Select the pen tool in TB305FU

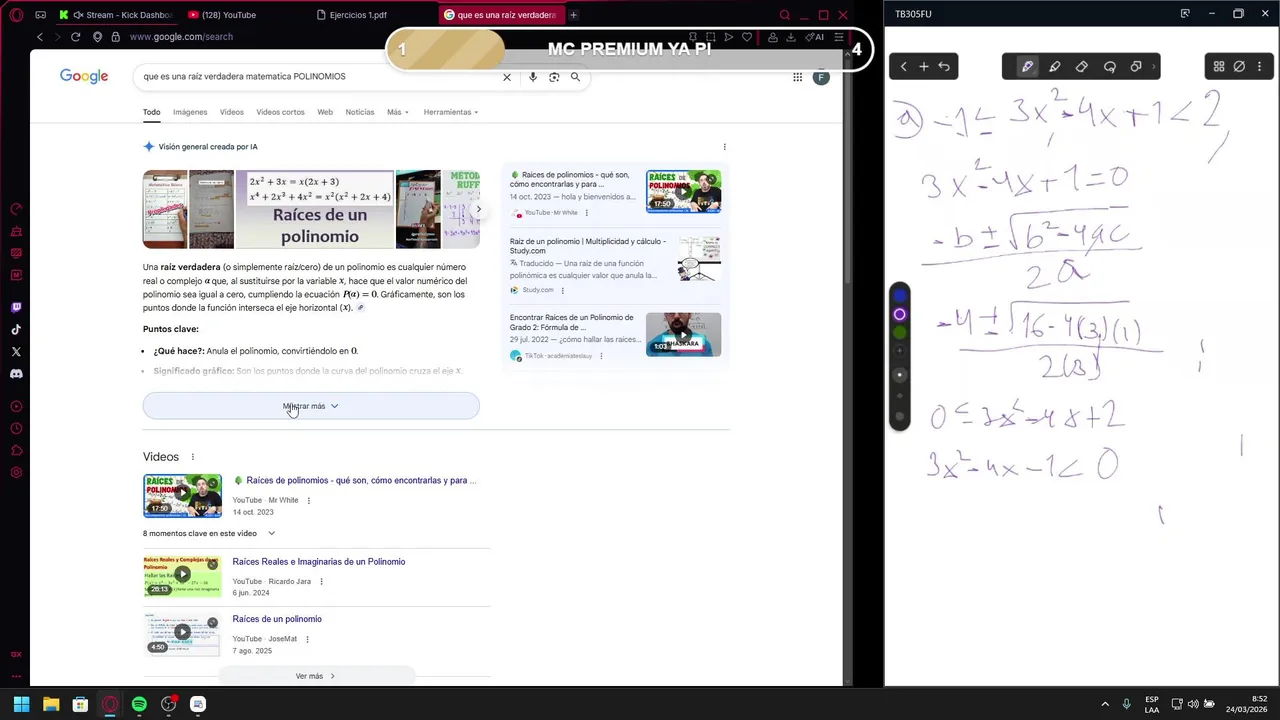point(1027,66)
